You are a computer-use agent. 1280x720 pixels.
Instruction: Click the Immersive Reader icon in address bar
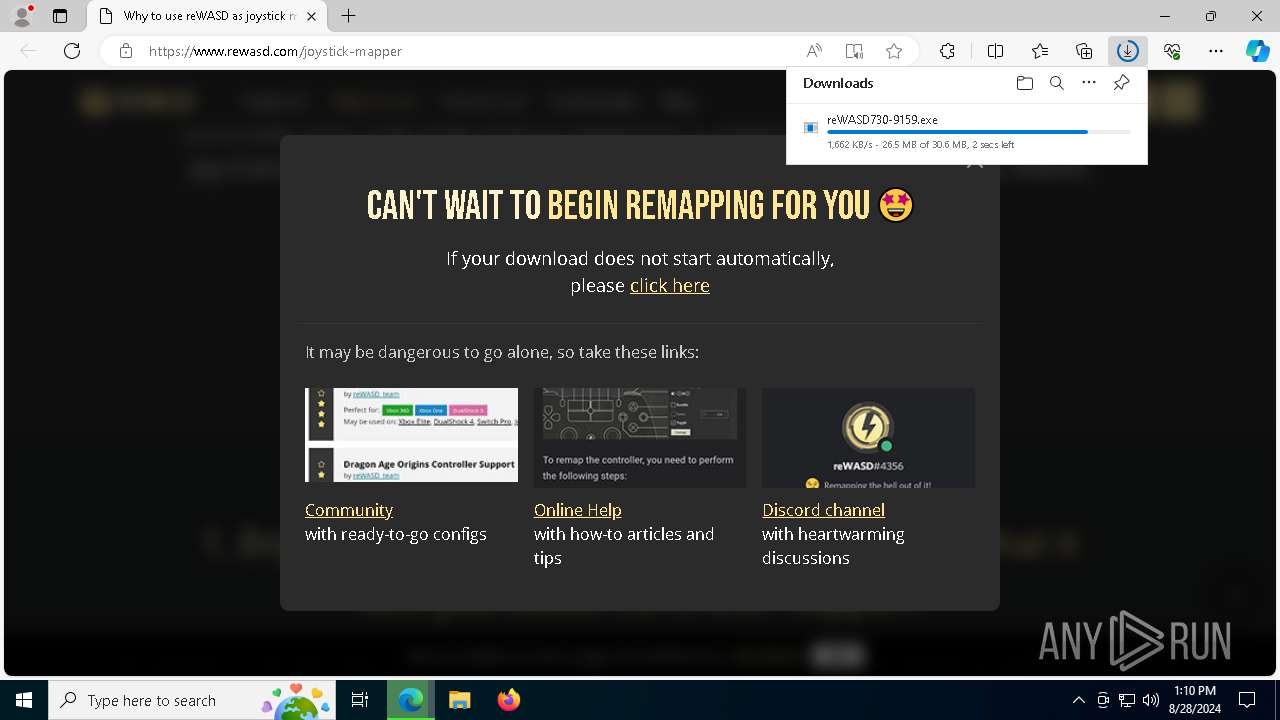coord(854,51)
